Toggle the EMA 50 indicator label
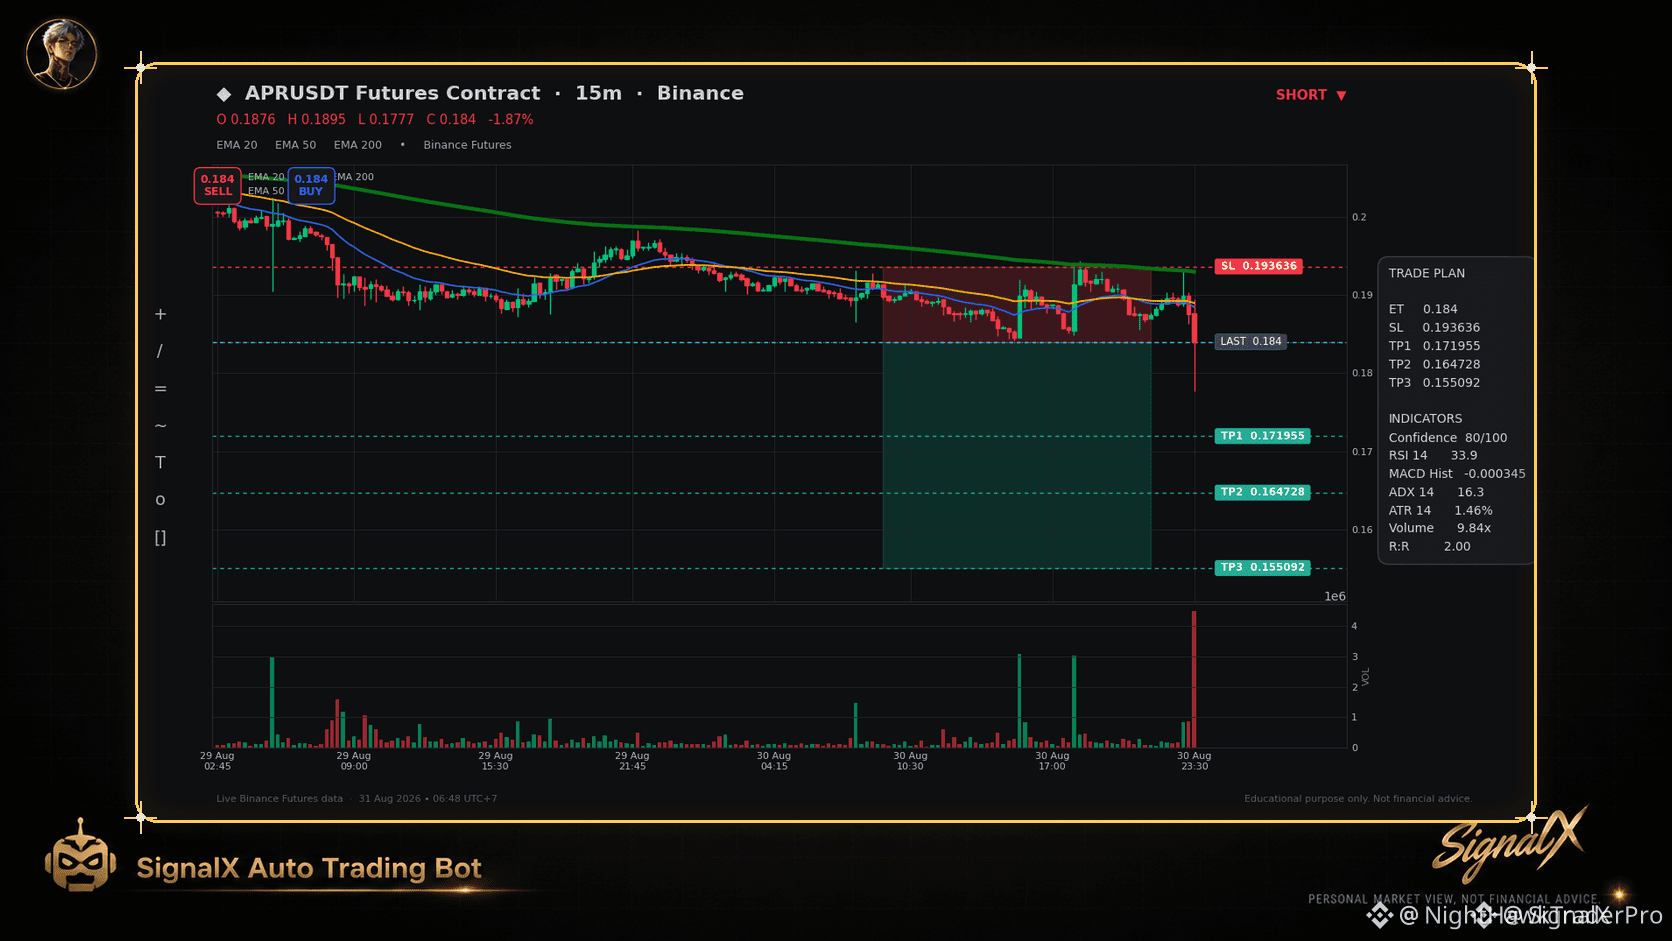1672x941 pixels. (295, 145)
